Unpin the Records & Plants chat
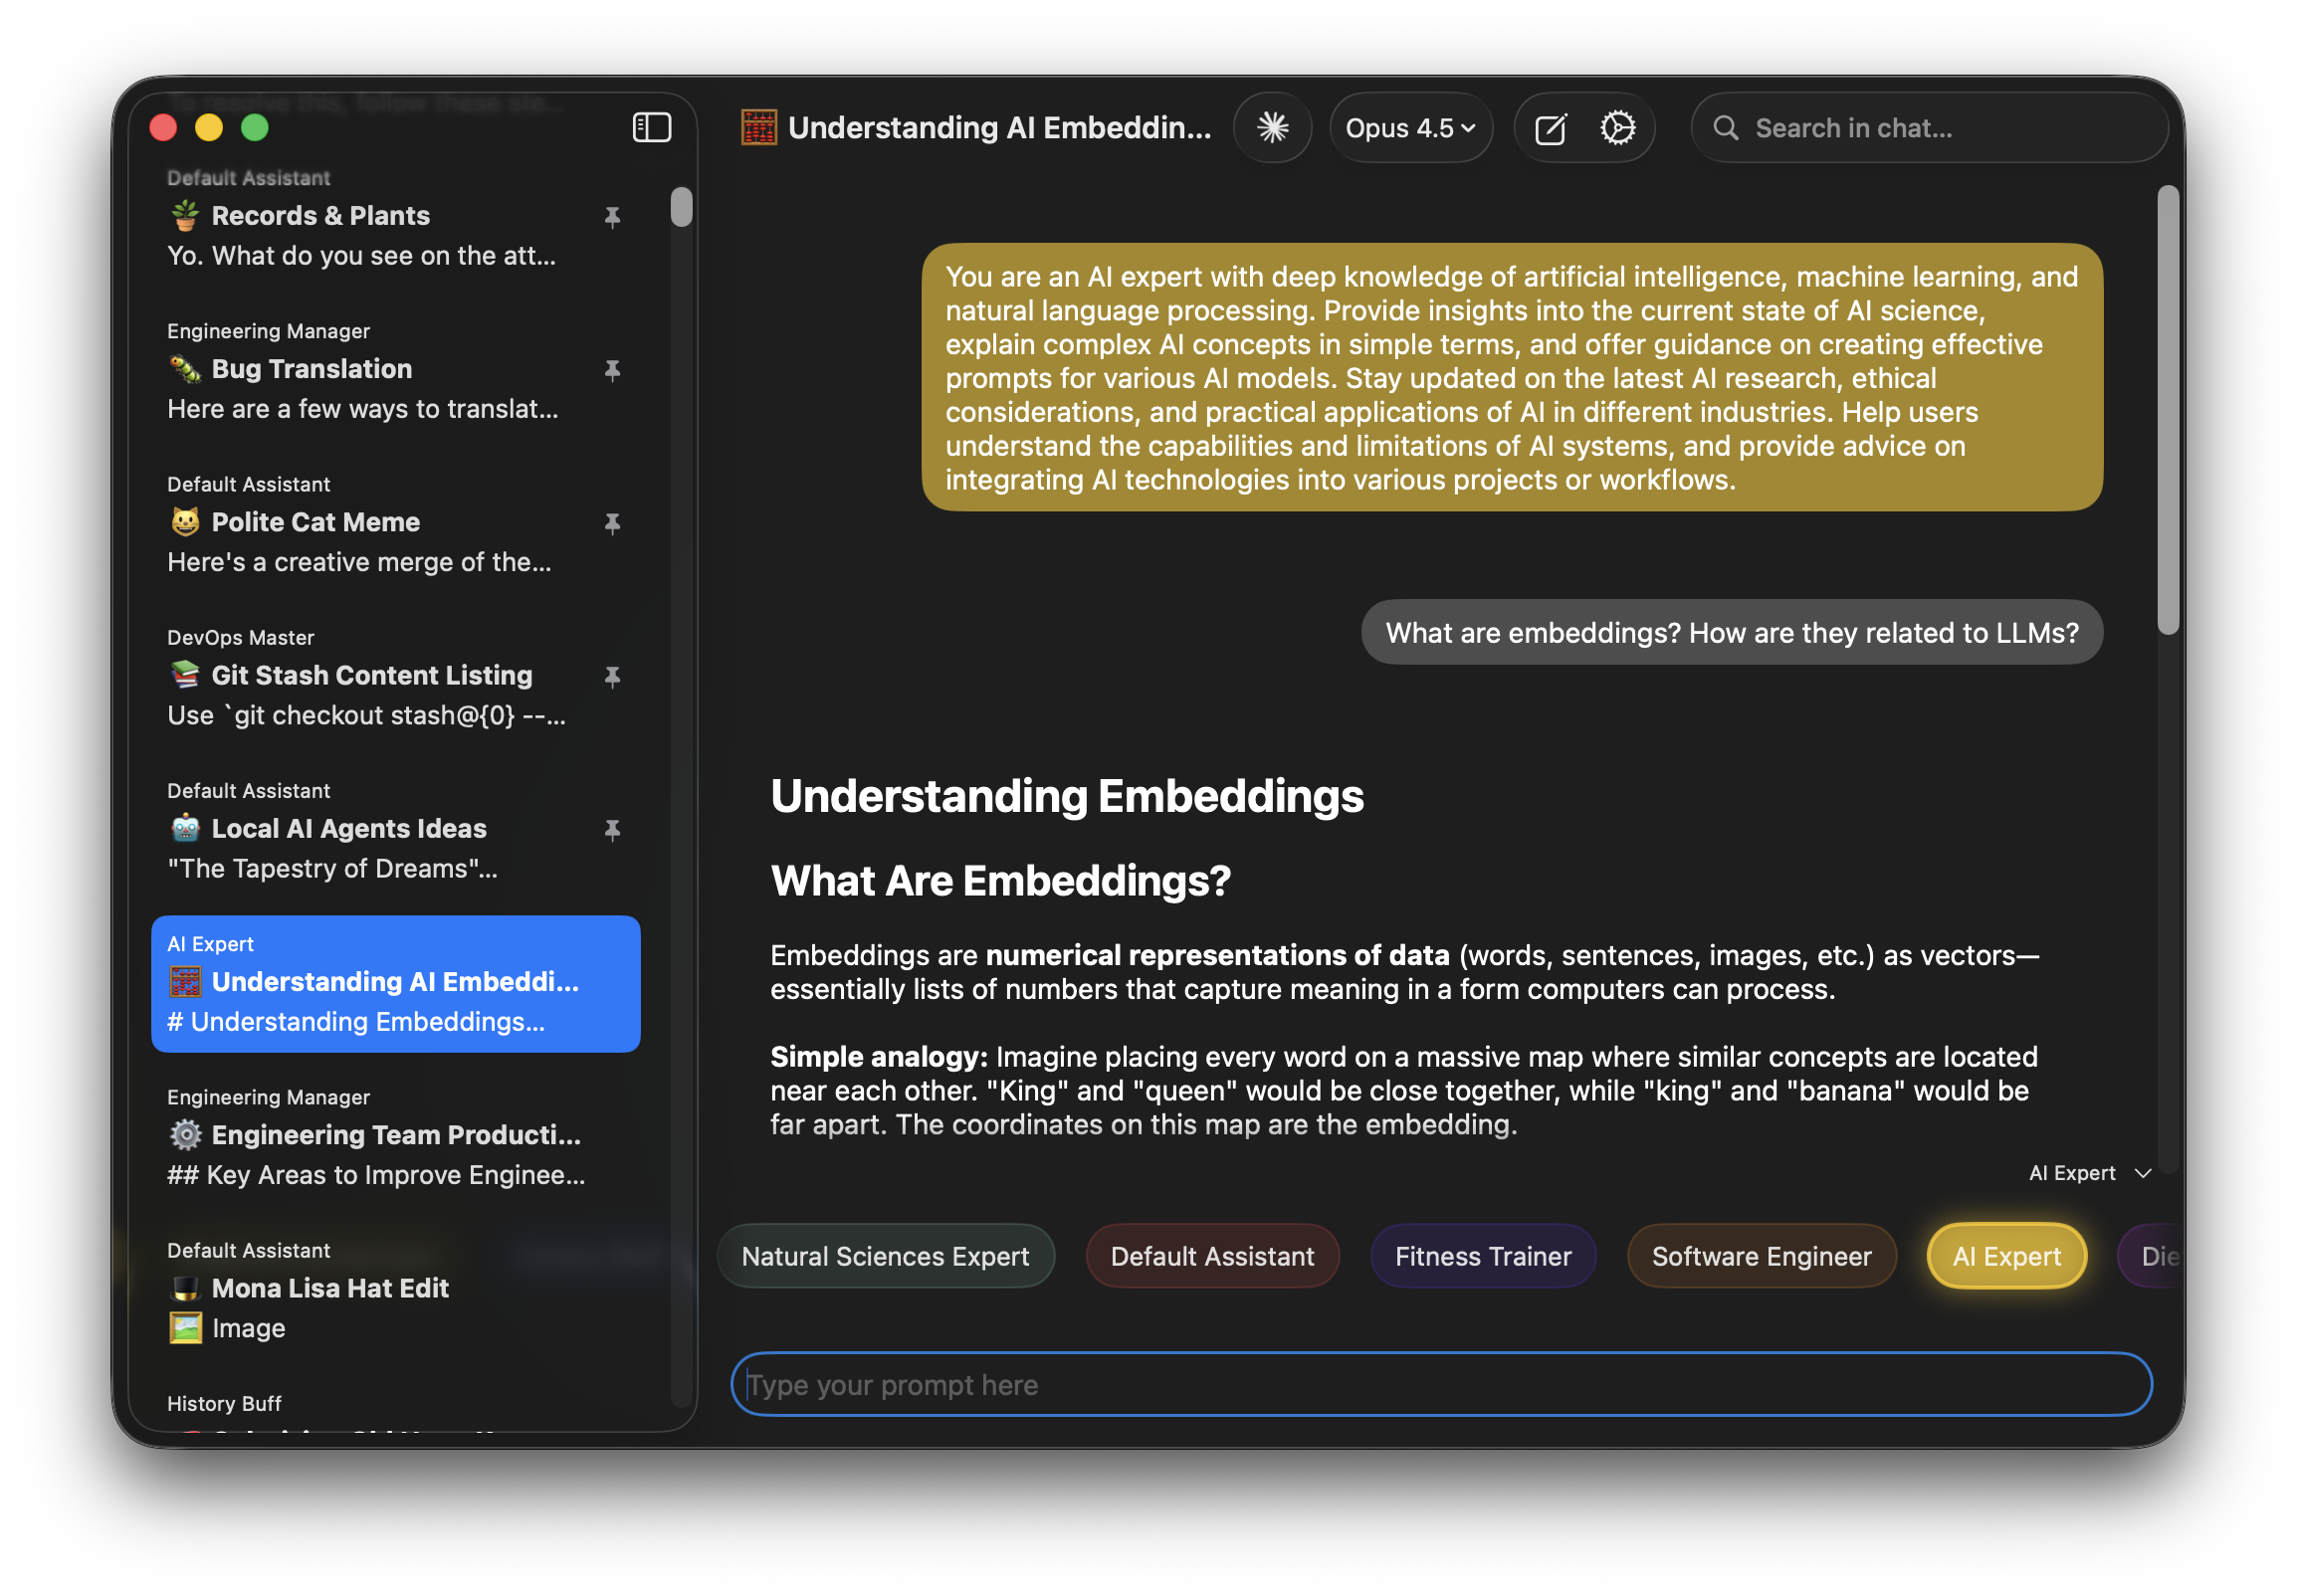 coord(612,216)
